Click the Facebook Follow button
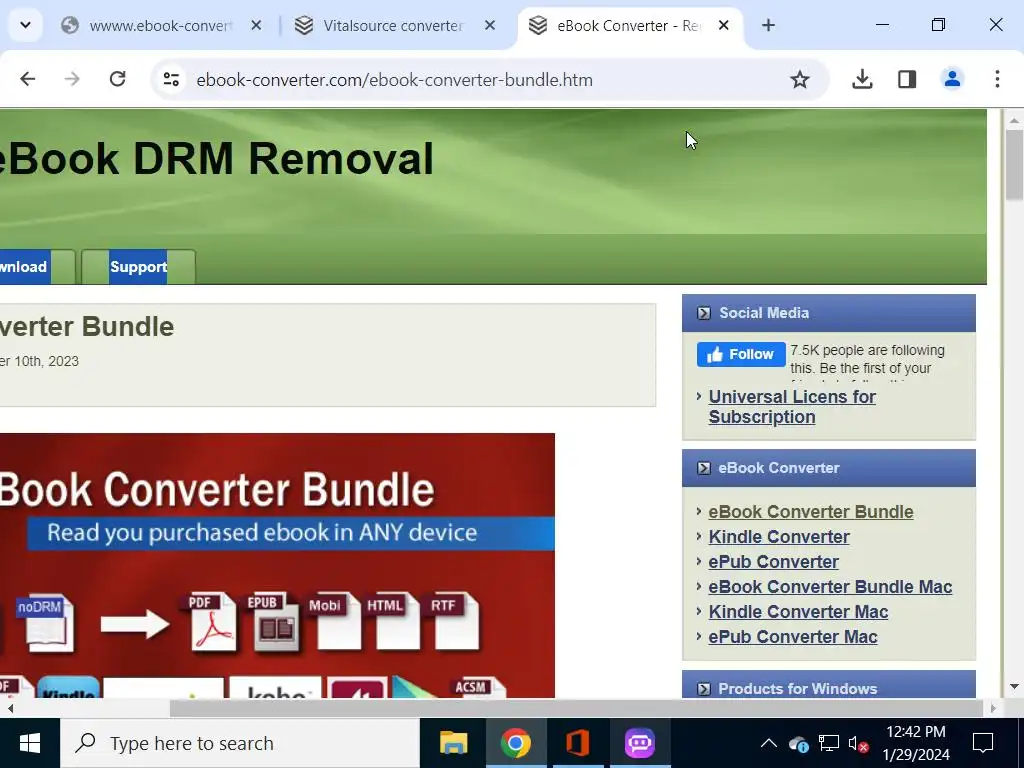Screen dimensions: 1024x768 point(741,354)
